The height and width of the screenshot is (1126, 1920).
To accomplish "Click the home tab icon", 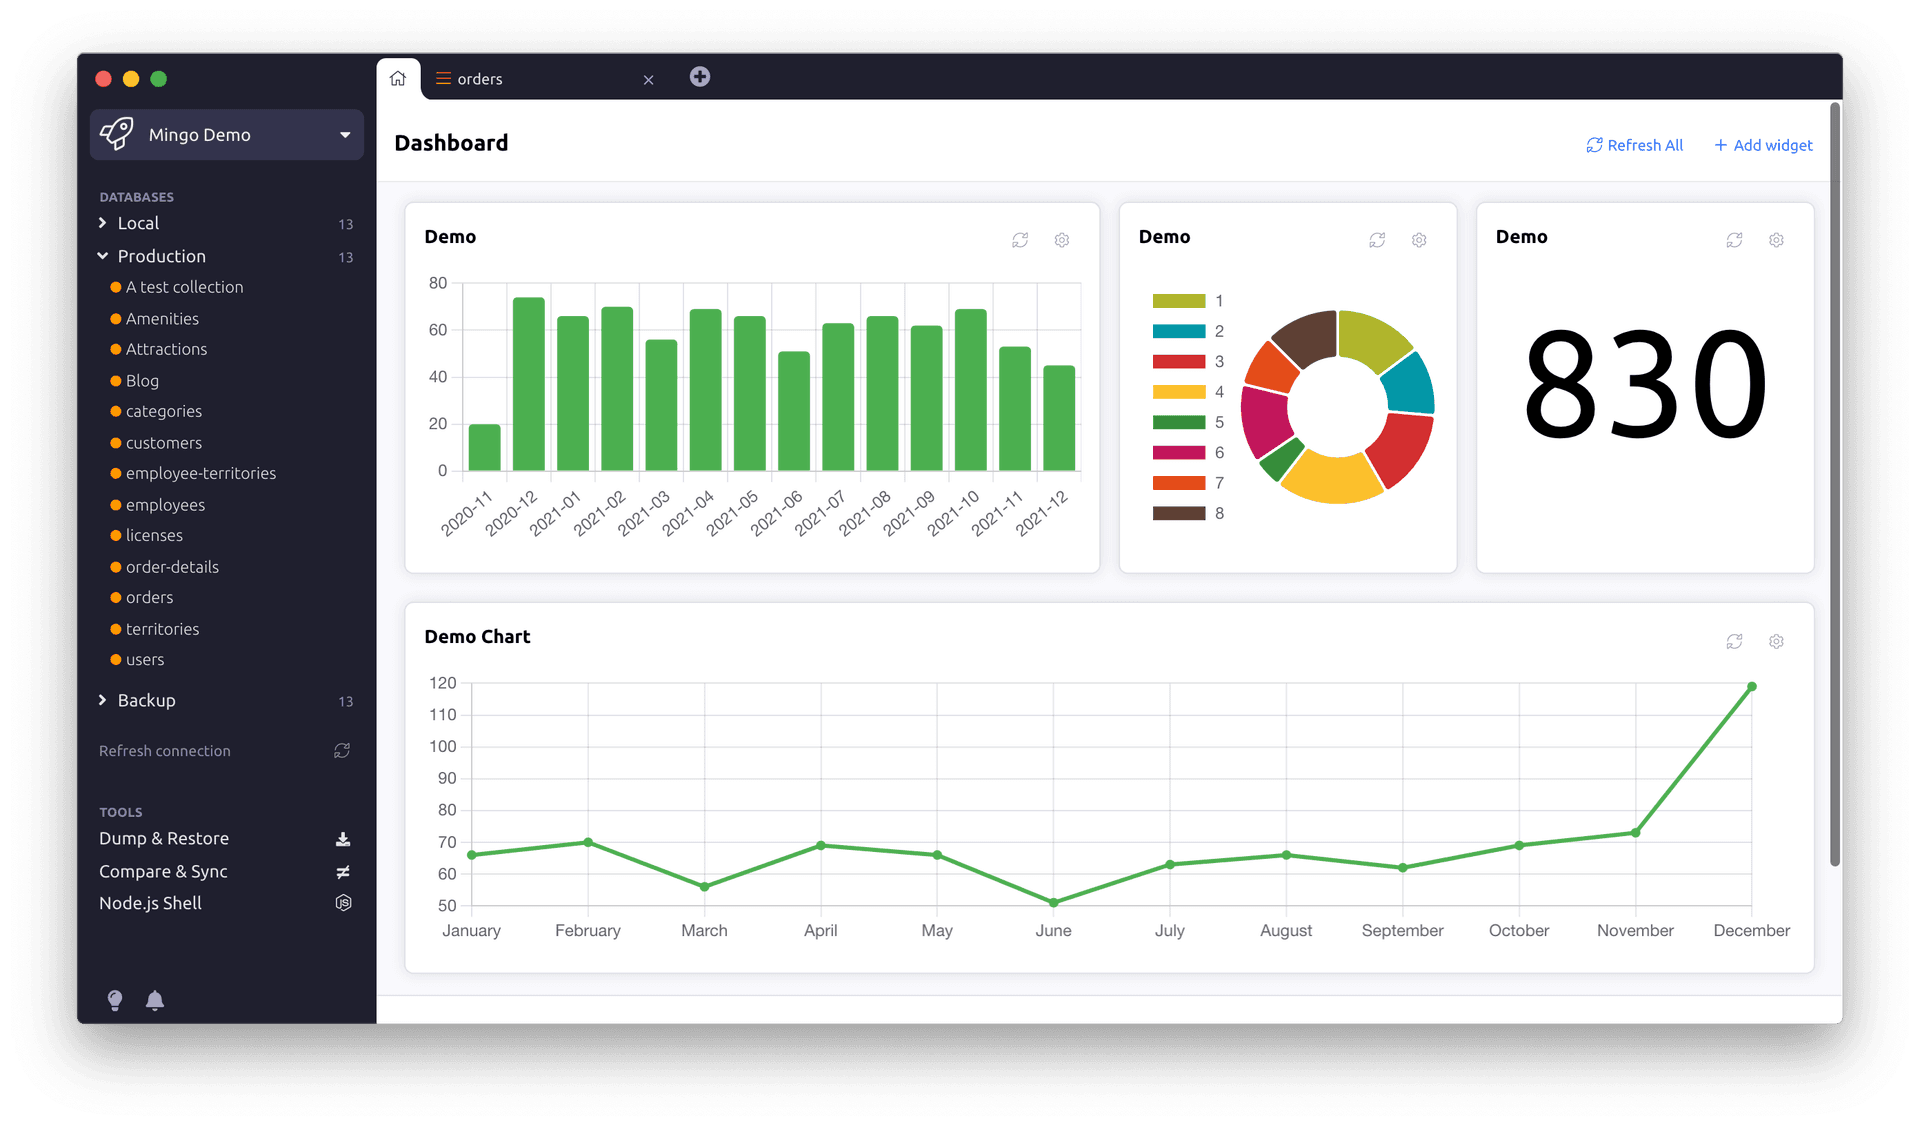I will coord(398,78).
